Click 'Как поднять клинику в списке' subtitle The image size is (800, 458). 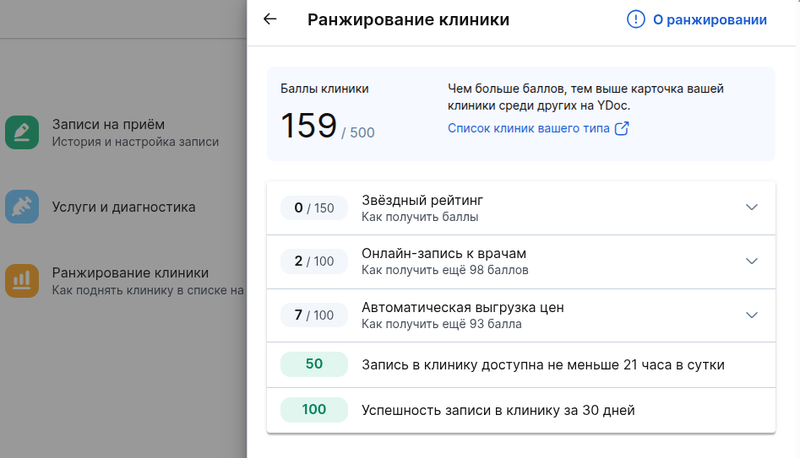[148, 290]
